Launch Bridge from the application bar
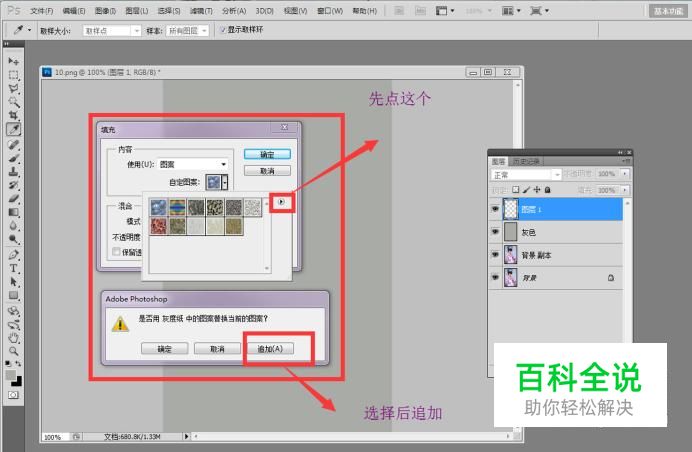The width and height of the screenshot is (692, 452). coord(399,11)
